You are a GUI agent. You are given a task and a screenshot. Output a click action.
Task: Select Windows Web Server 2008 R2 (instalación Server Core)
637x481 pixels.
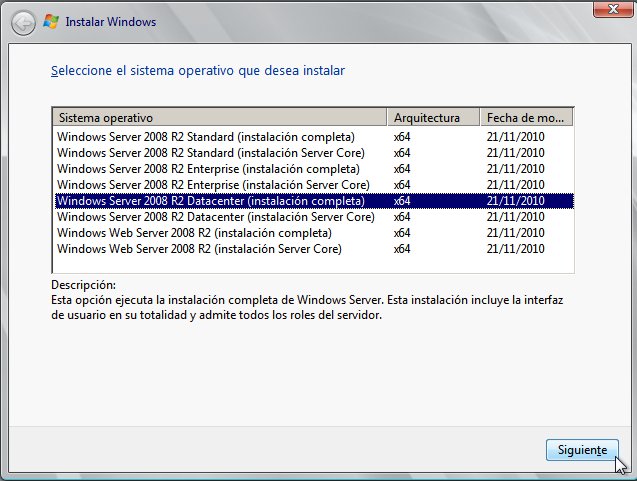point(314,249)
